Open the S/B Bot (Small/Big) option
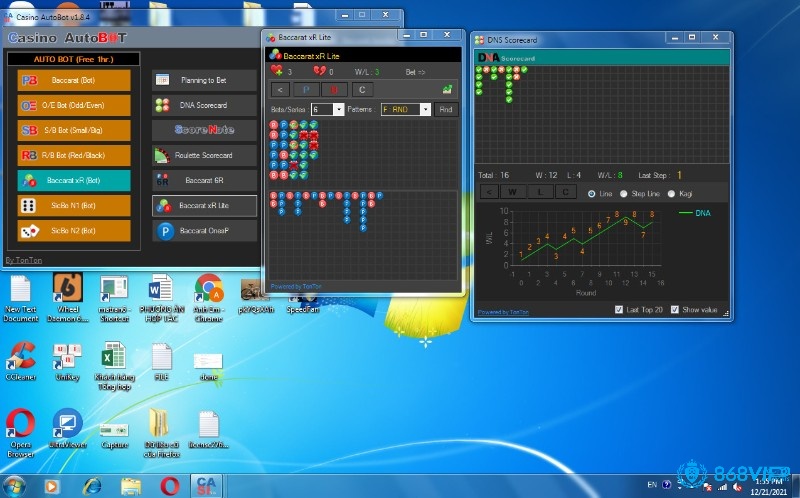Viewport: 800px width, 498px height. coord(74,130)
